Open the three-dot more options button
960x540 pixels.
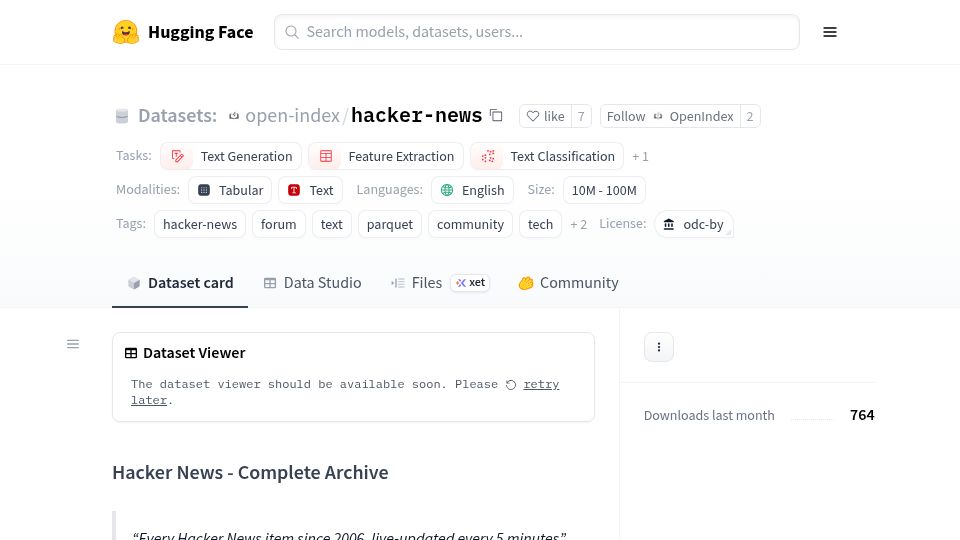point(659,347)
